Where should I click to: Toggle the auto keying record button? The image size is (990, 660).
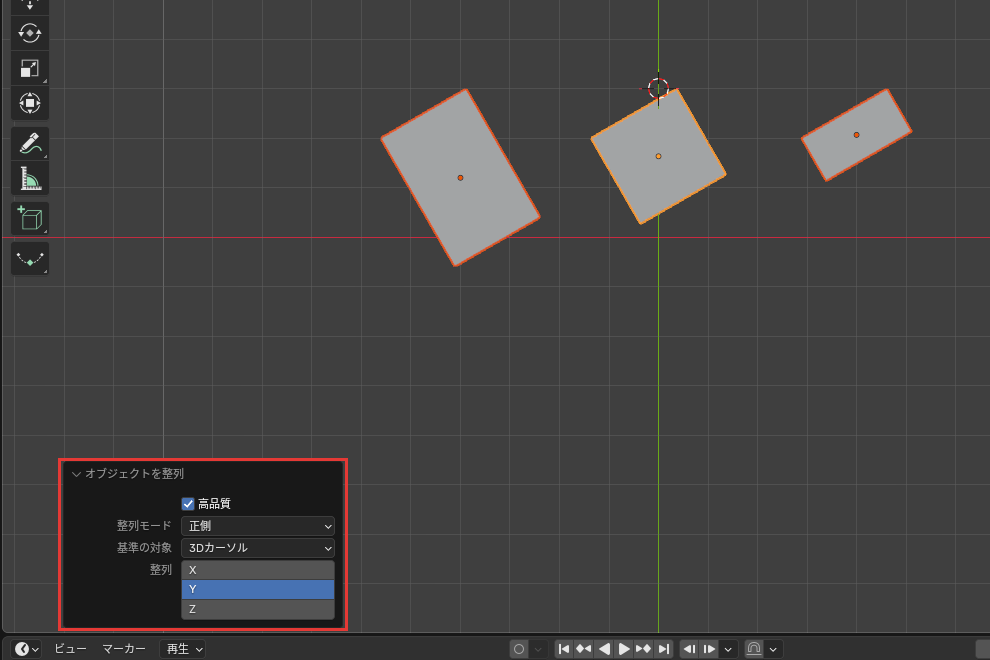(x=519, y=649)
